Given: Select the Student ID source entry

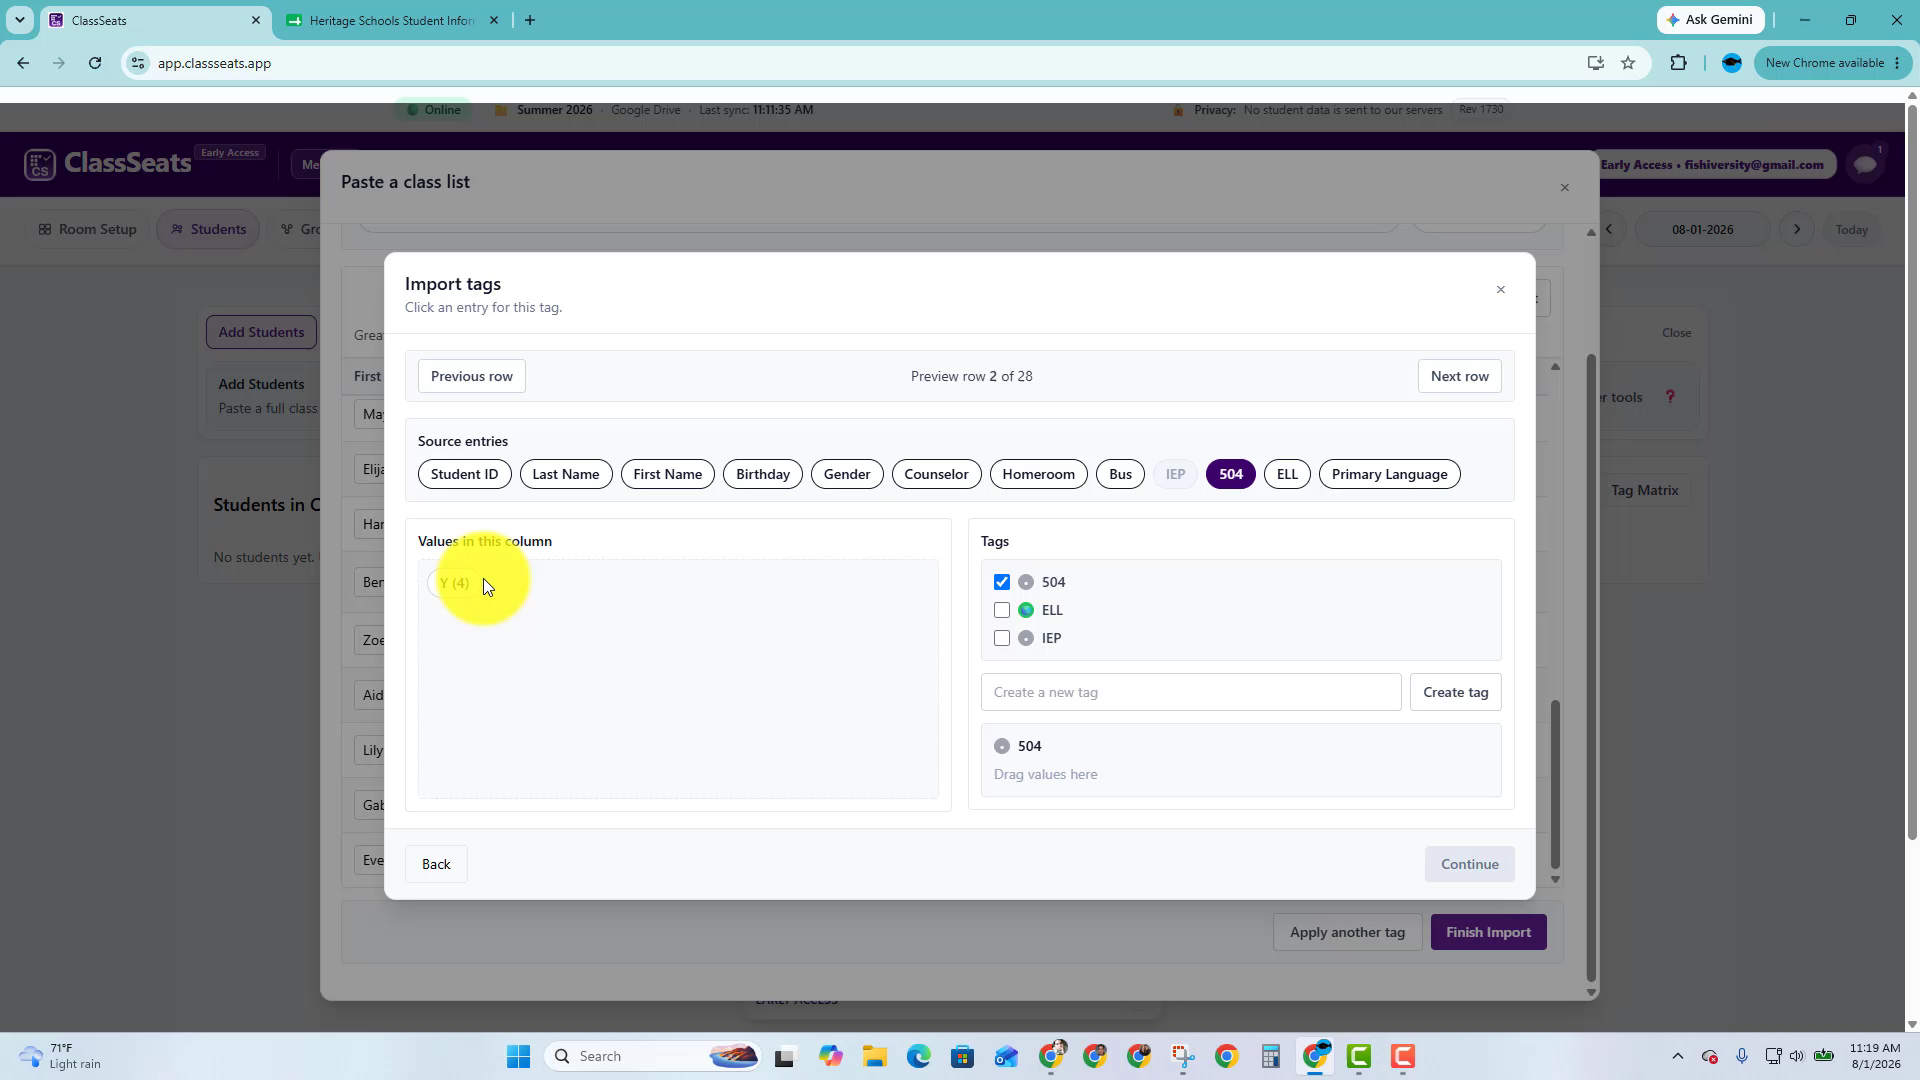Looking at the screenshot, I should (x=464, y=474).
